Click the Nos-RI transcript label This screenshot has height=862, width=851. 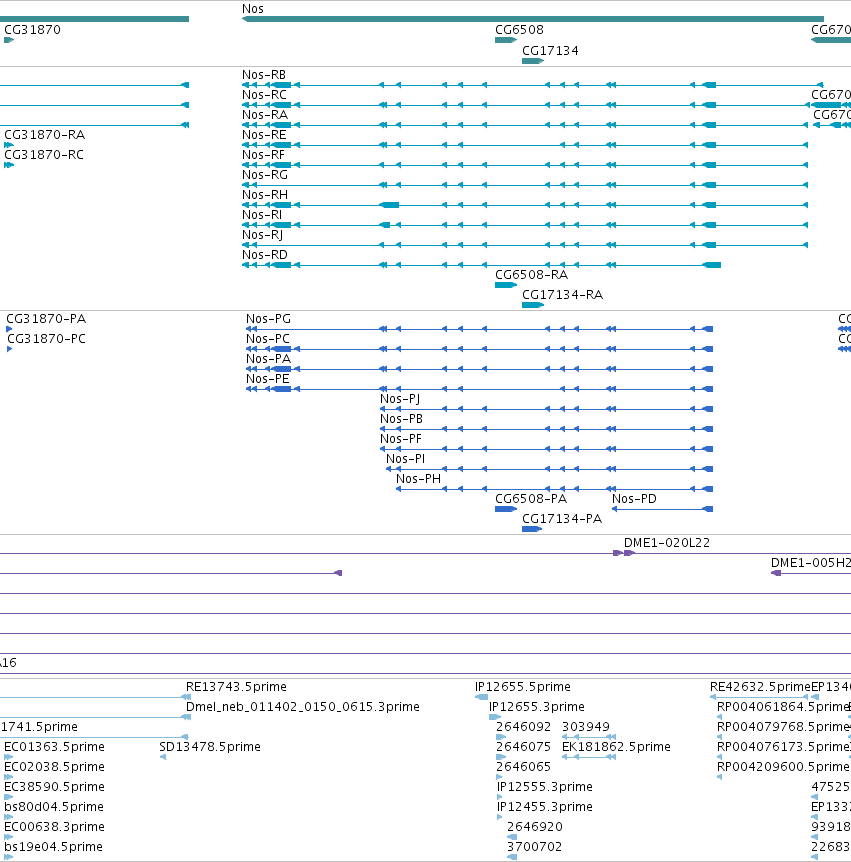click(262, 214)
